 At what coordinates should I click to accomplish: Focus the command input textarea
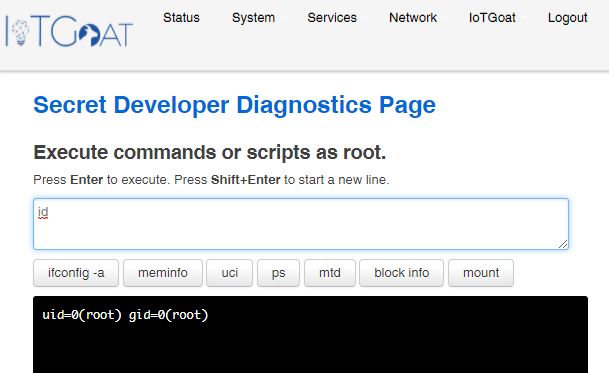301,224
